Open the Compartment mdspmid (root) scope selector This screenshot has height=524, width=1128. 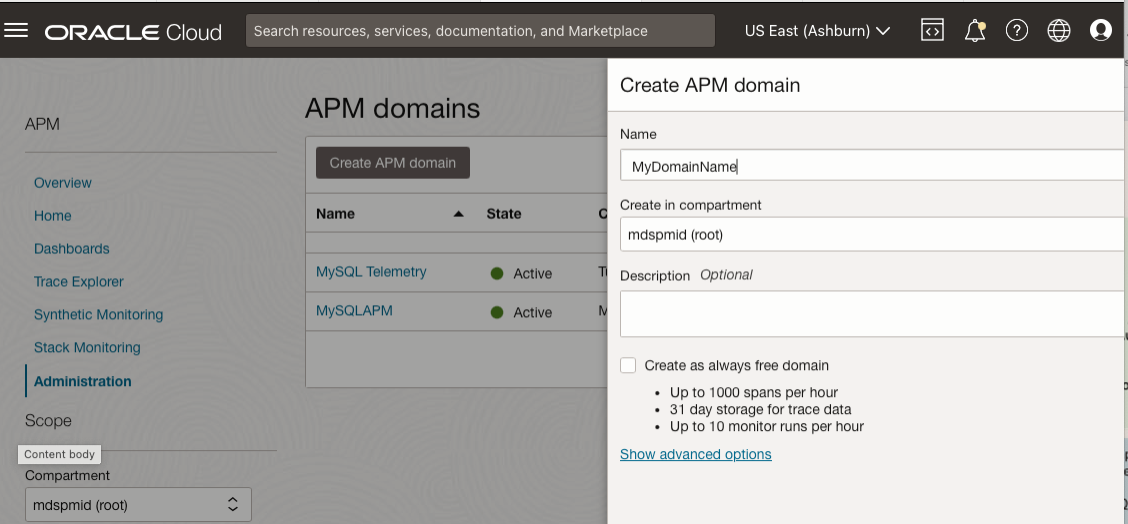(x=138, y=505)
